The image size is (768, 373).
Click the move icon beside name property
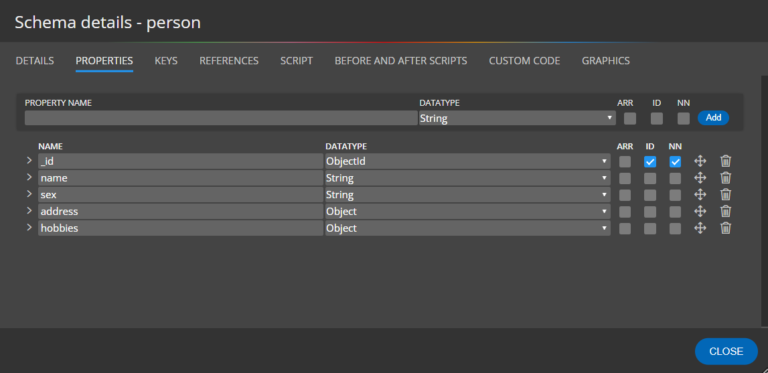click(x=700, y=178)
